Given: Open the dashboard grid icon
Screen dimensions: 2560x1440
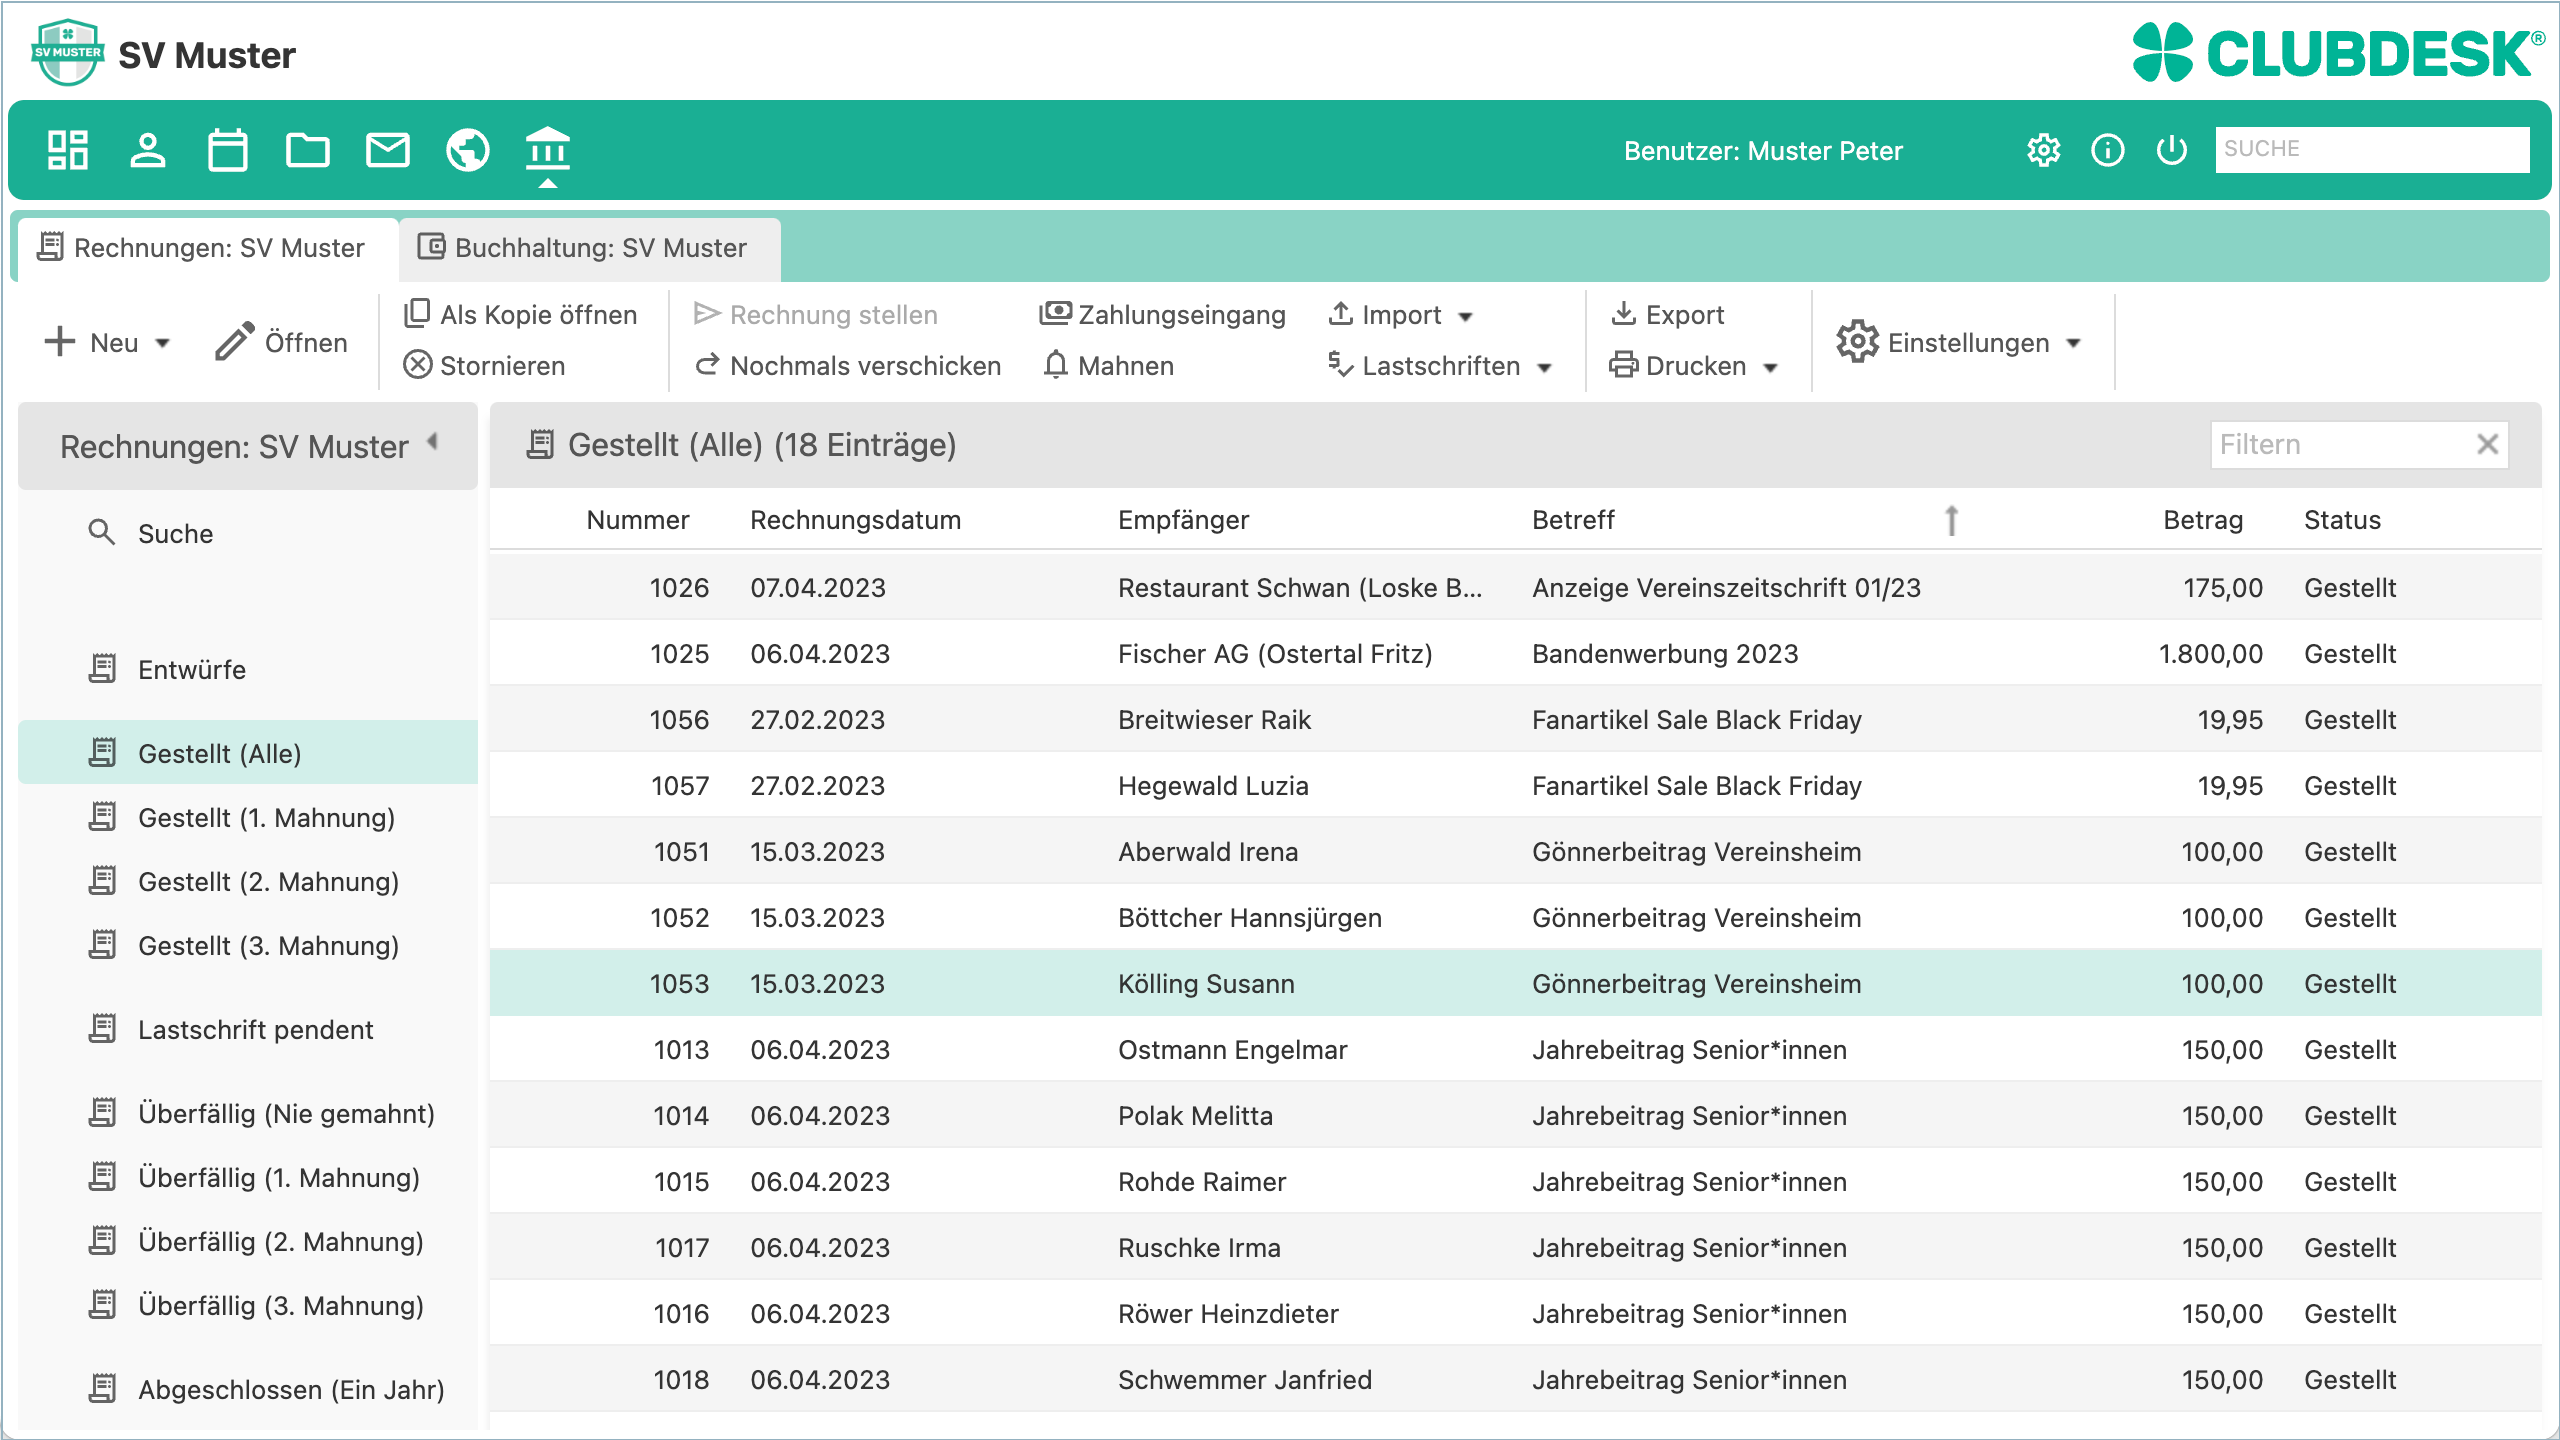Looking at the screenshot, I should (66, 150).
